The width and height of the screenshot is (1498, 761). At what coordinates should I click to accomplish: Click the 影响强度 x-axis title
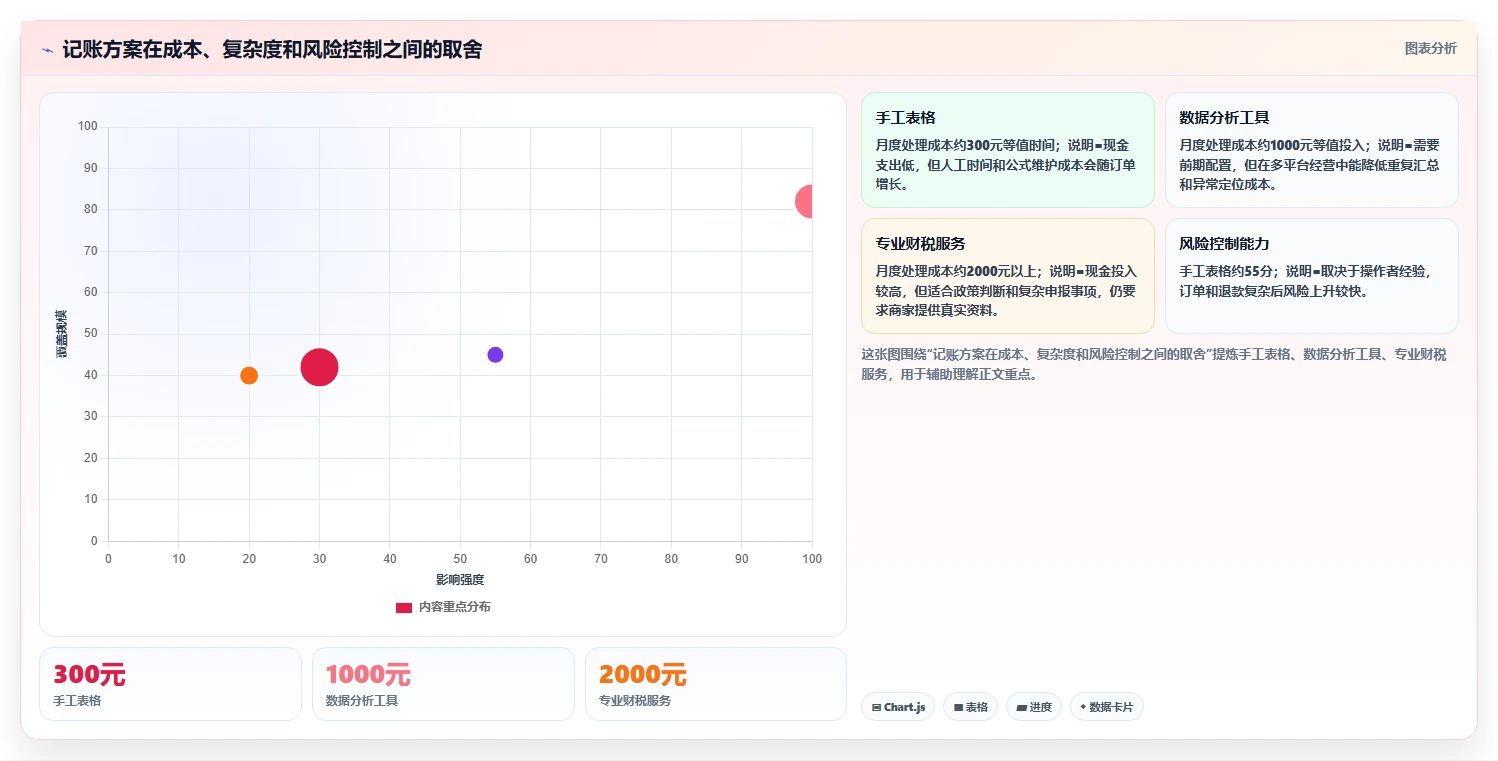click(x=460, y=580)
